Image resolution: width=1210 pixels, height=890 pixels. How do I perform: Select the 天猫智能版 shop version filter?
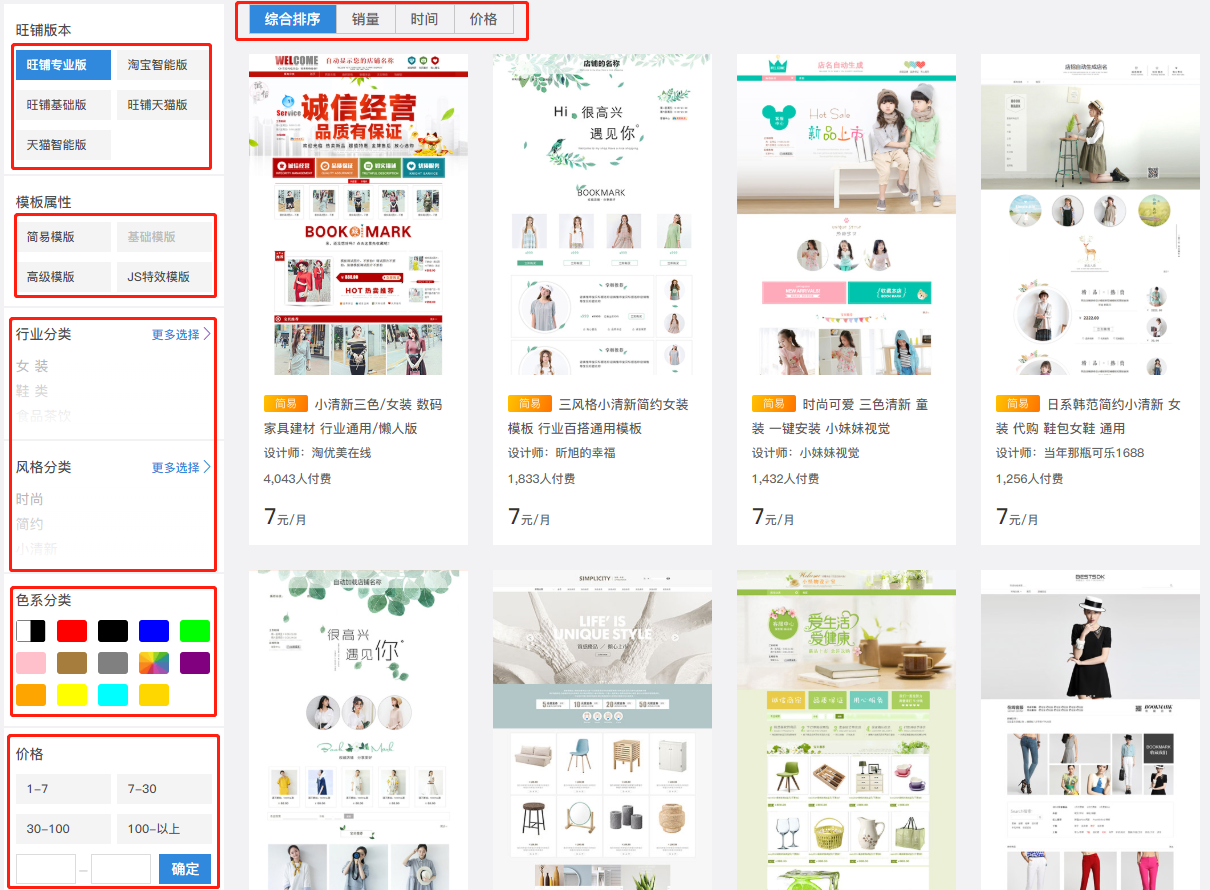[x=63, y=144]
